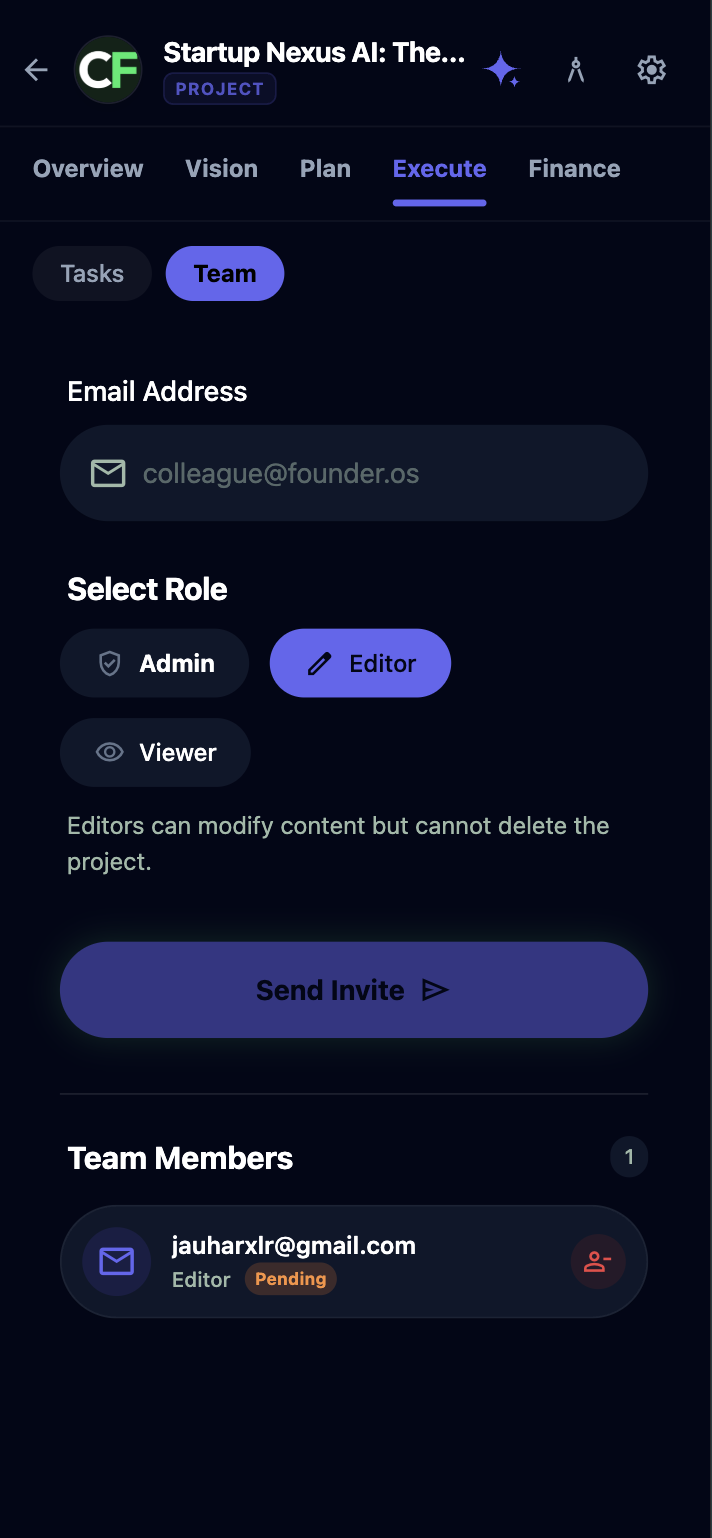Select the Admin role option
The image size is (712, 1538).
point(154,663)
